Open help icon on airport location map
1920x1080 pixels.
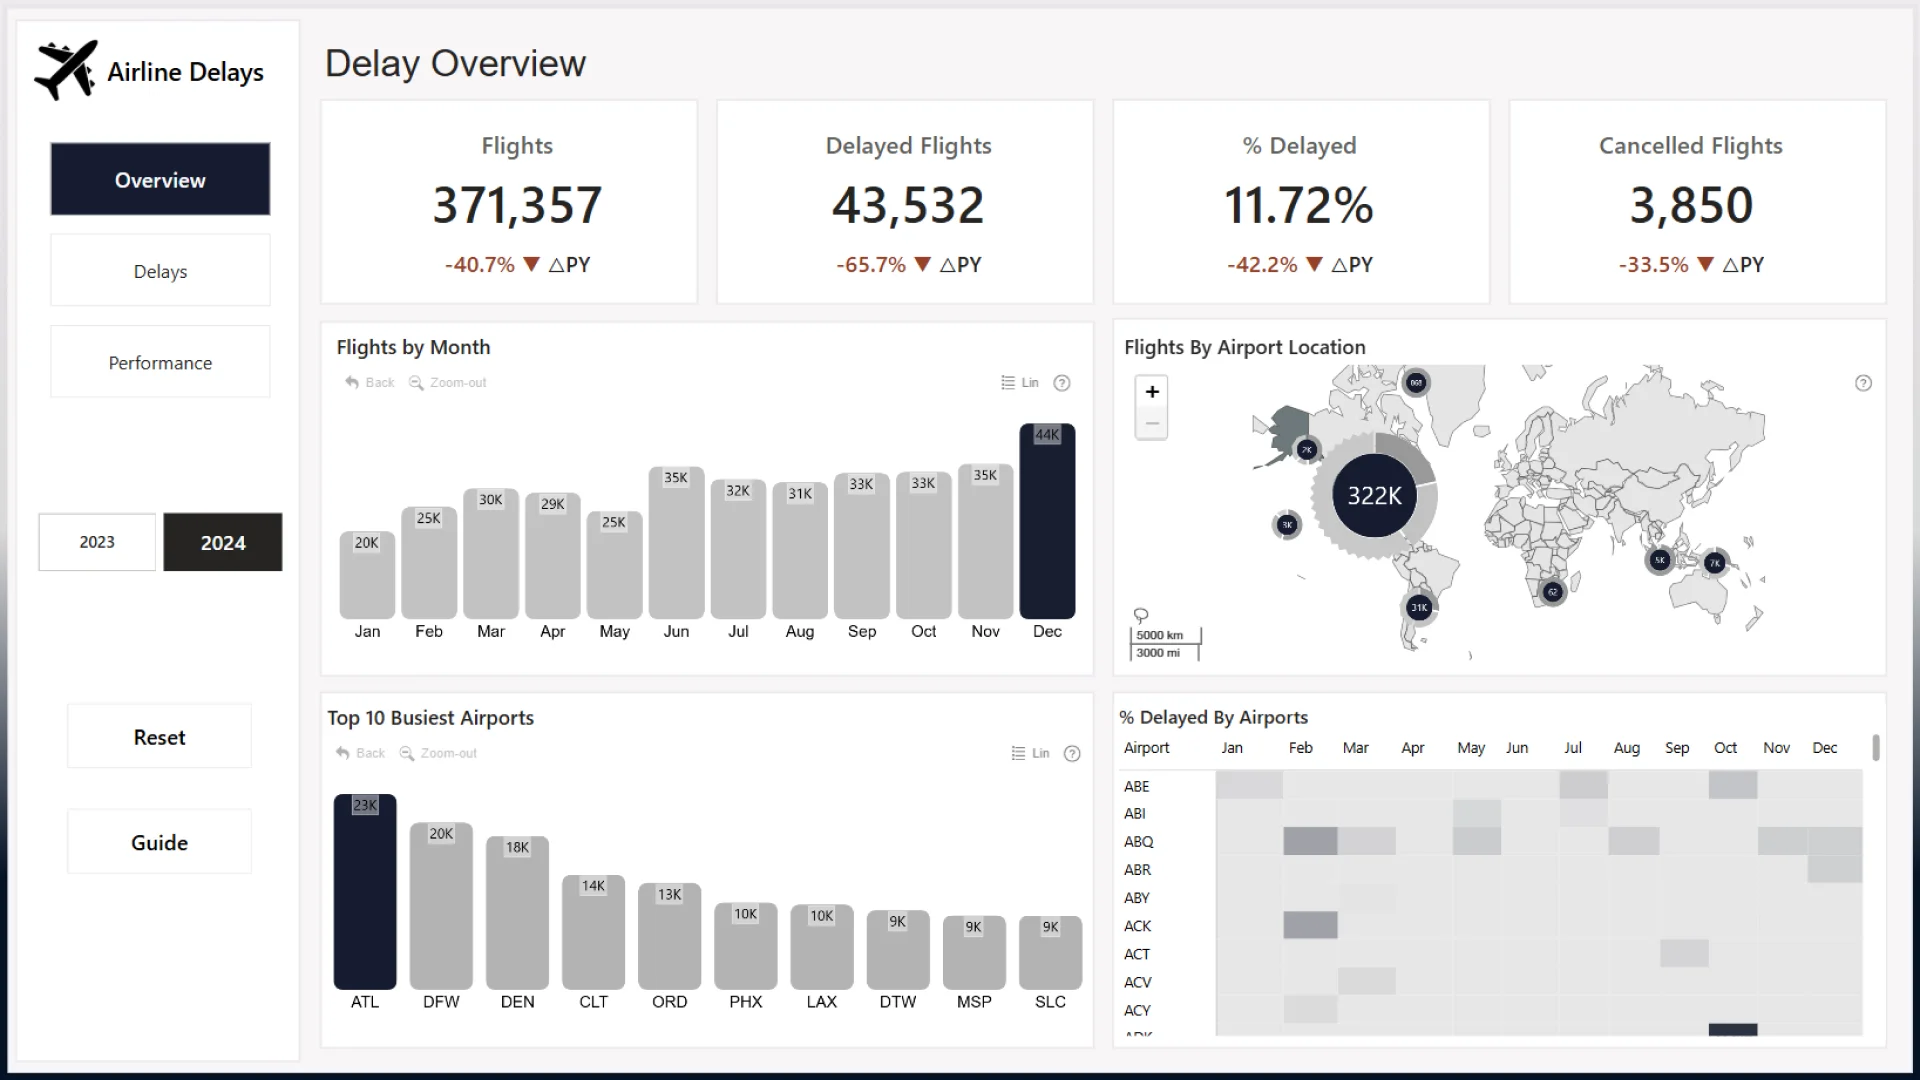(1863, 383)
